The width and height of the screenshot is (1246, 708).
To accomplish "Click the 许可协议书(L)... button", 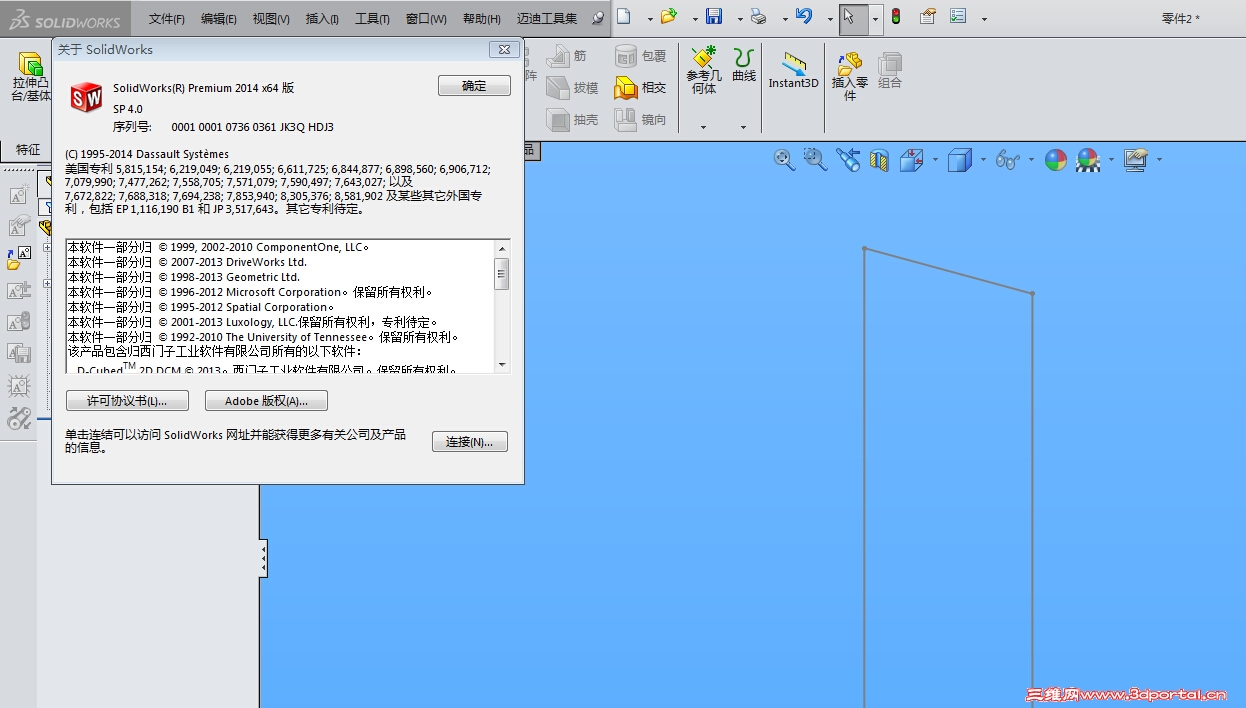I will click(127, 401).
